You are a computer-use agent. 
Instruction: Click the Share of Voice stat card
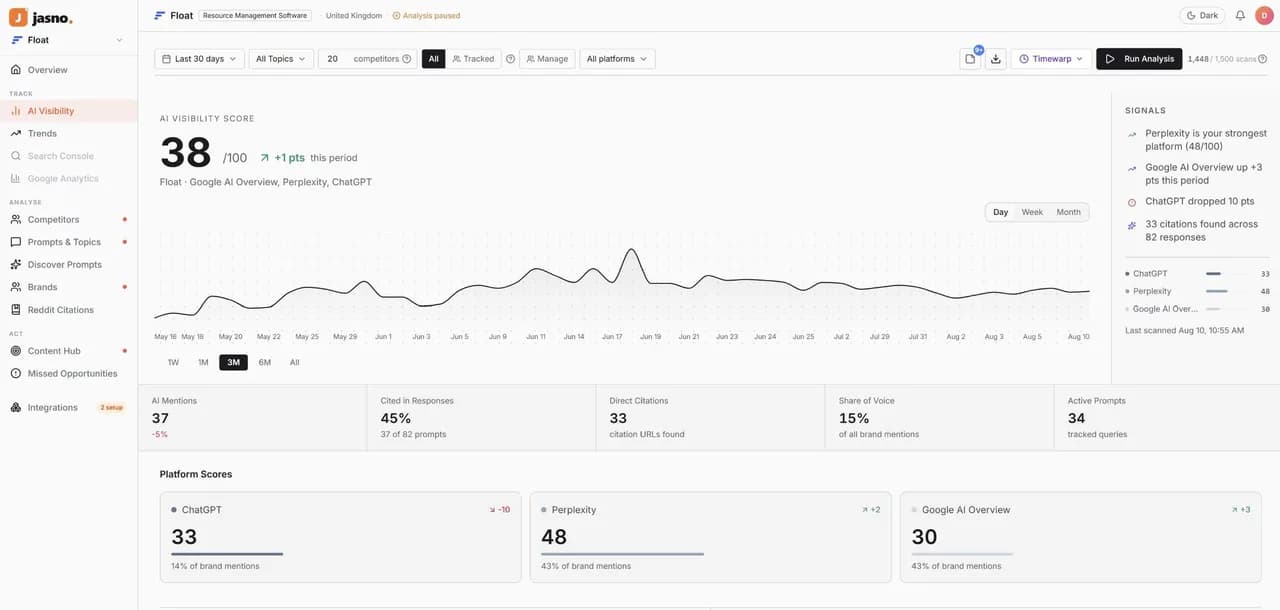[940, 417]
